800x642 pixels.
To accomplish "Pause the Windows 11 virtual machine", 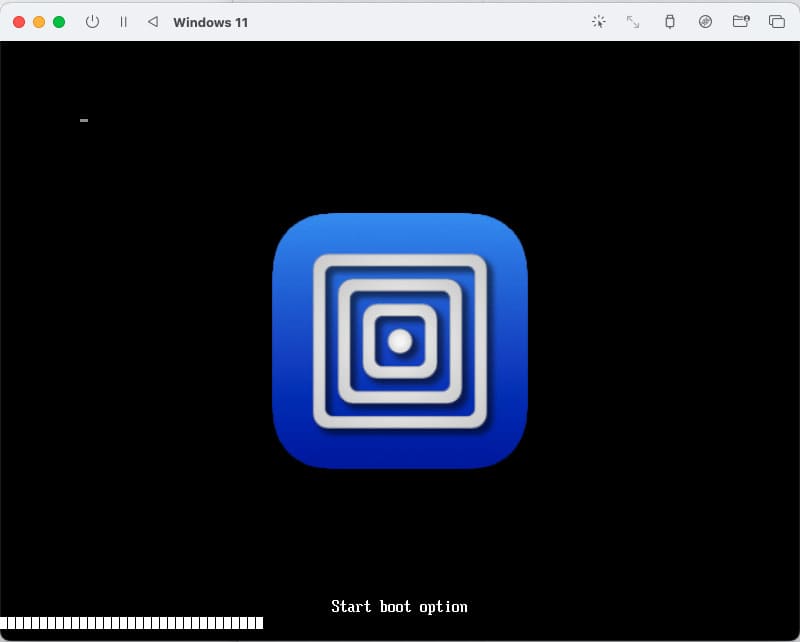I will coord(123,21).
